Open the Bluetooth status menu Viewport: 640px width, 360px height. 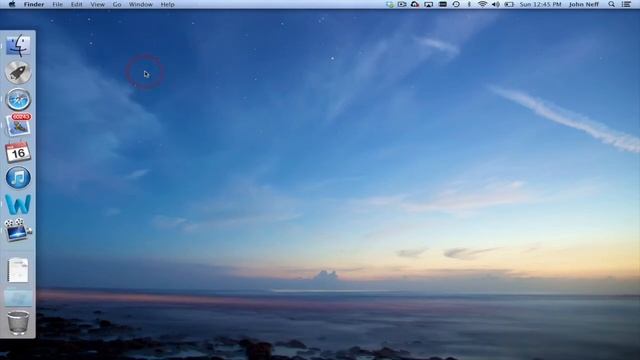469,4
